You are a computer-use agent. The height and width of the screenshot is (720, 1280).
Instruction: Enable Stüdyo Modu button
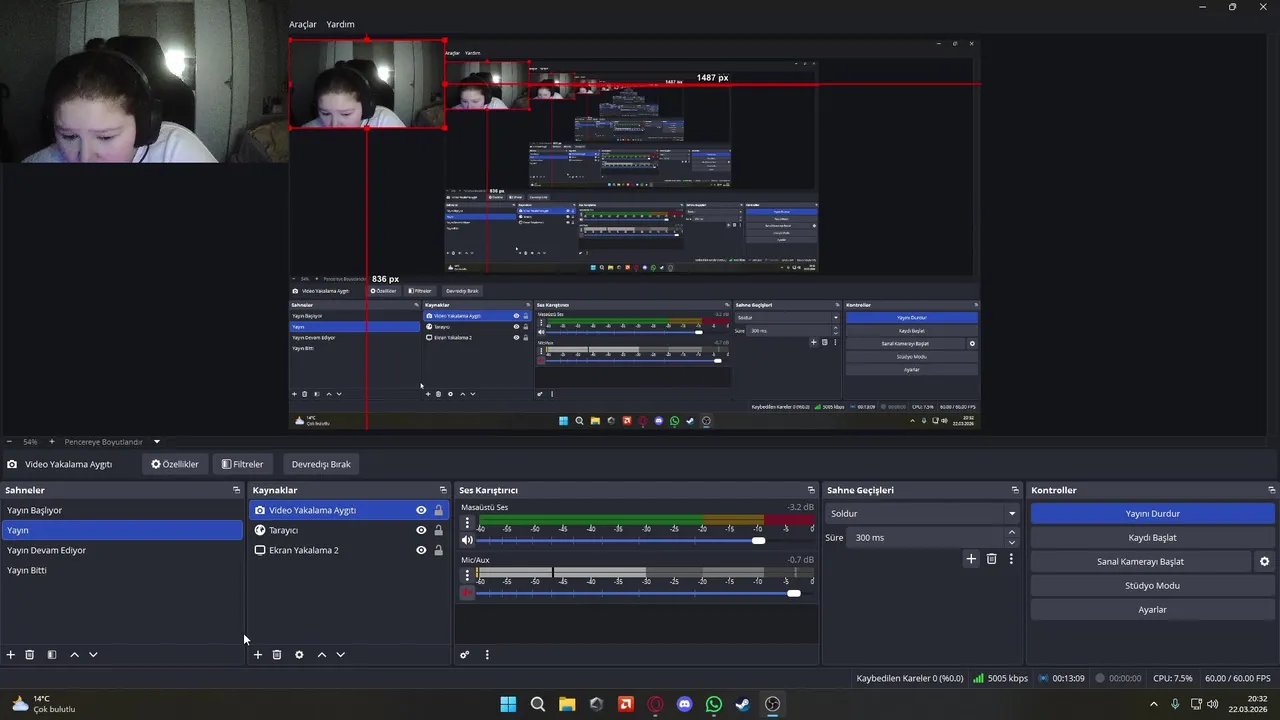coord(1152,586)
